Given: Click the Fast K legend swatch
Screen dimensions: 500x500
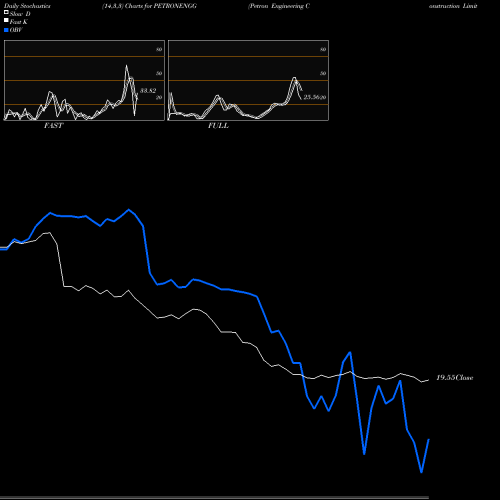Looking at the screenshot, I should click(x=6, y=20).
